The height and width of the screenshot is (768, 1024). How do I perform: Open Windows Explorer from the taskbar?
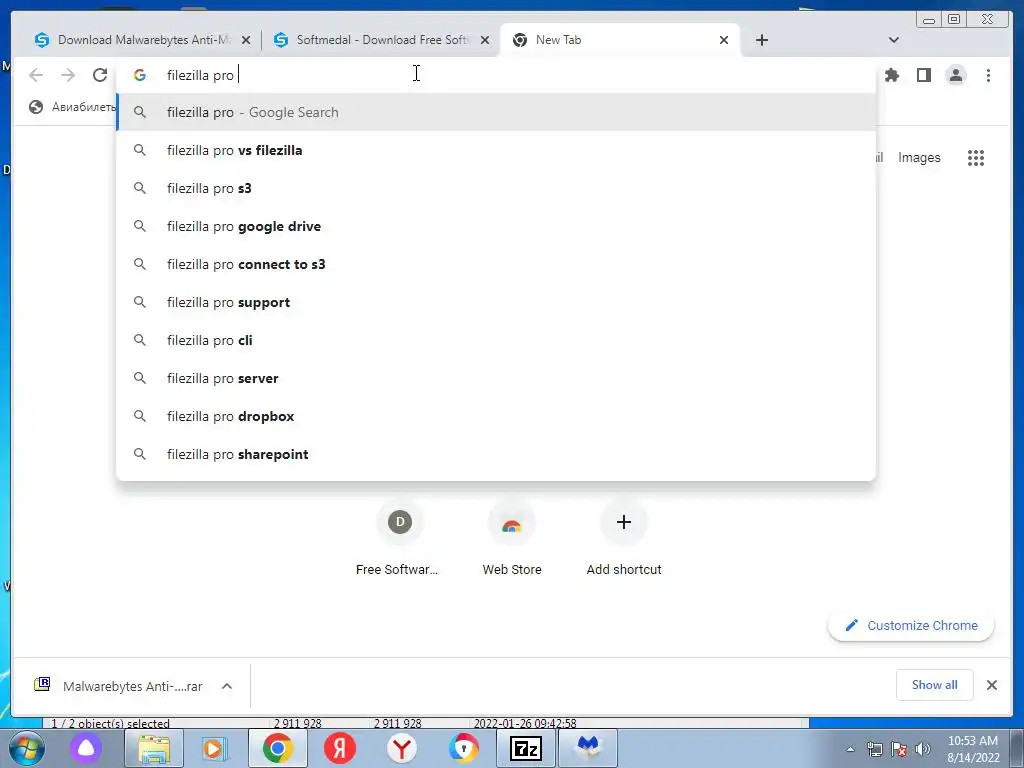tap(153, 748)
